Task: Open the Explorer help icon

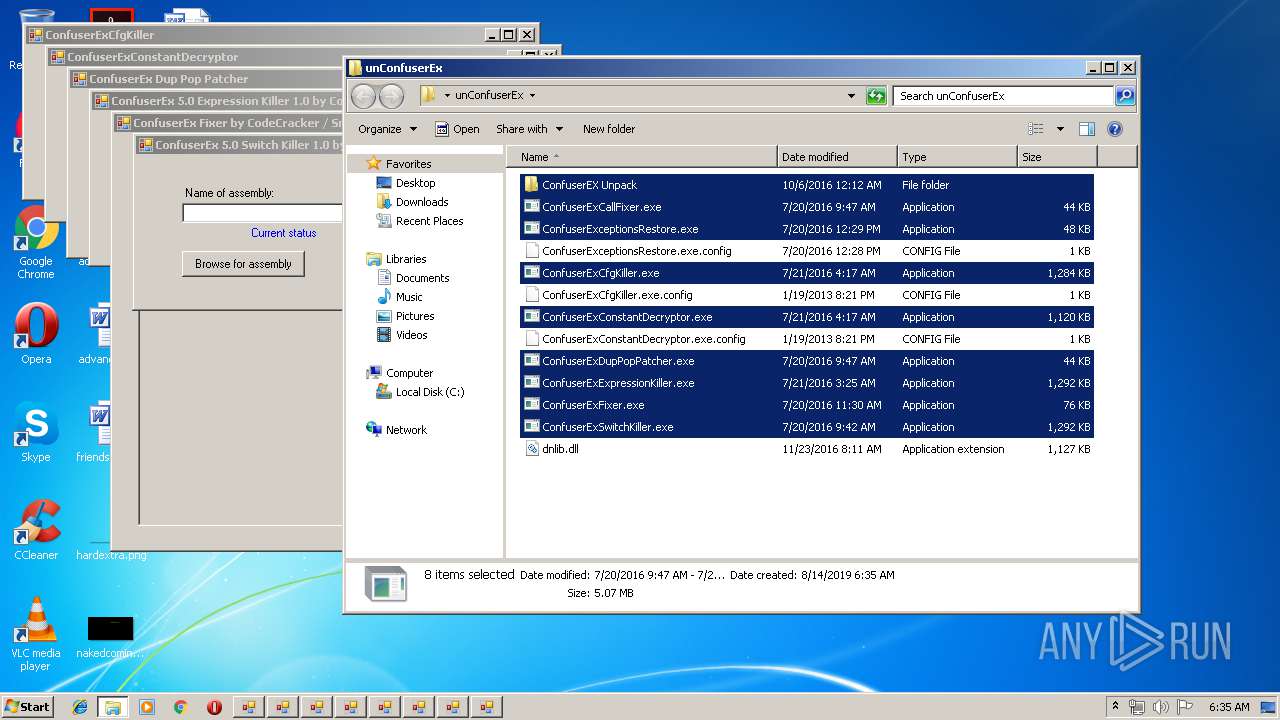Action: [x=1115, y=129]
